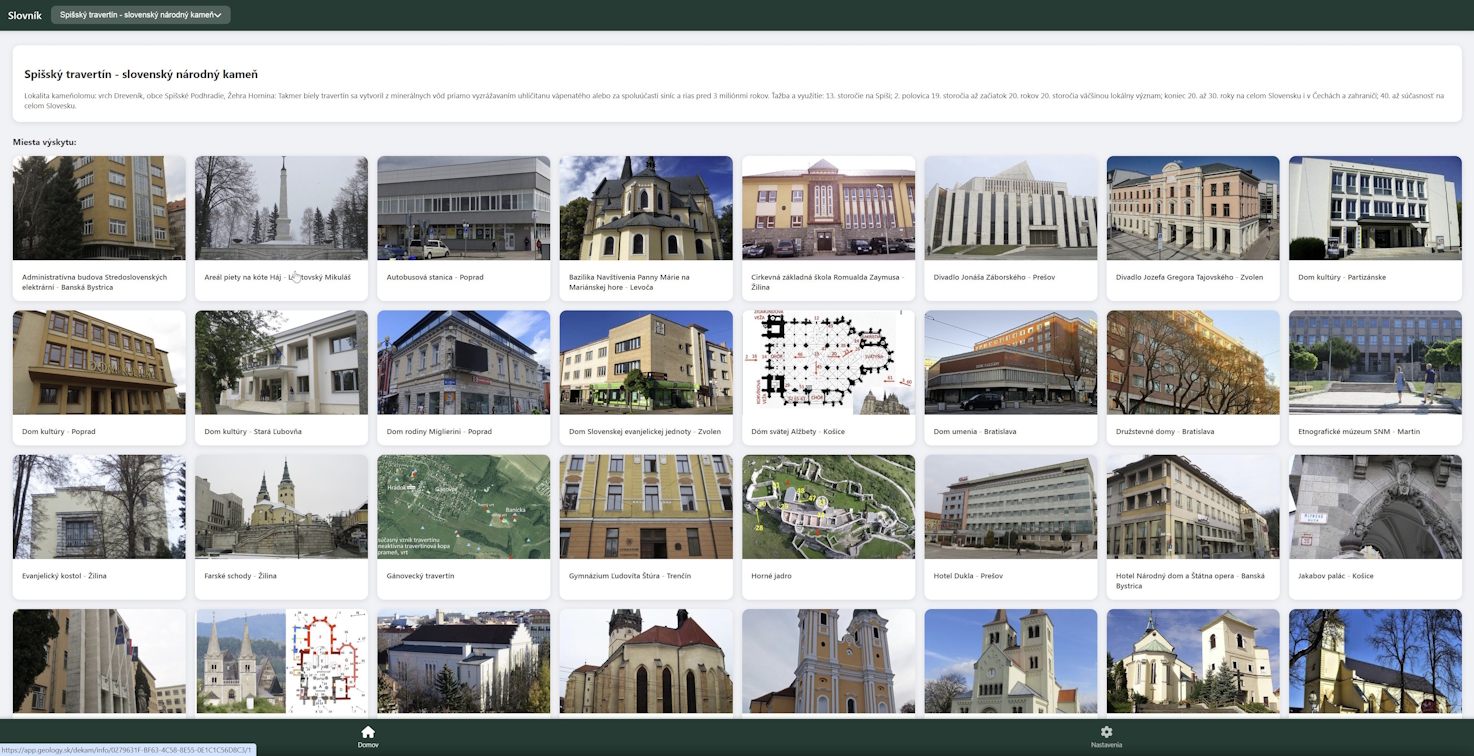Click Družstevné domy Bratislava card
Viewport: 1474px width, 756px height.
pos(1192,377)
